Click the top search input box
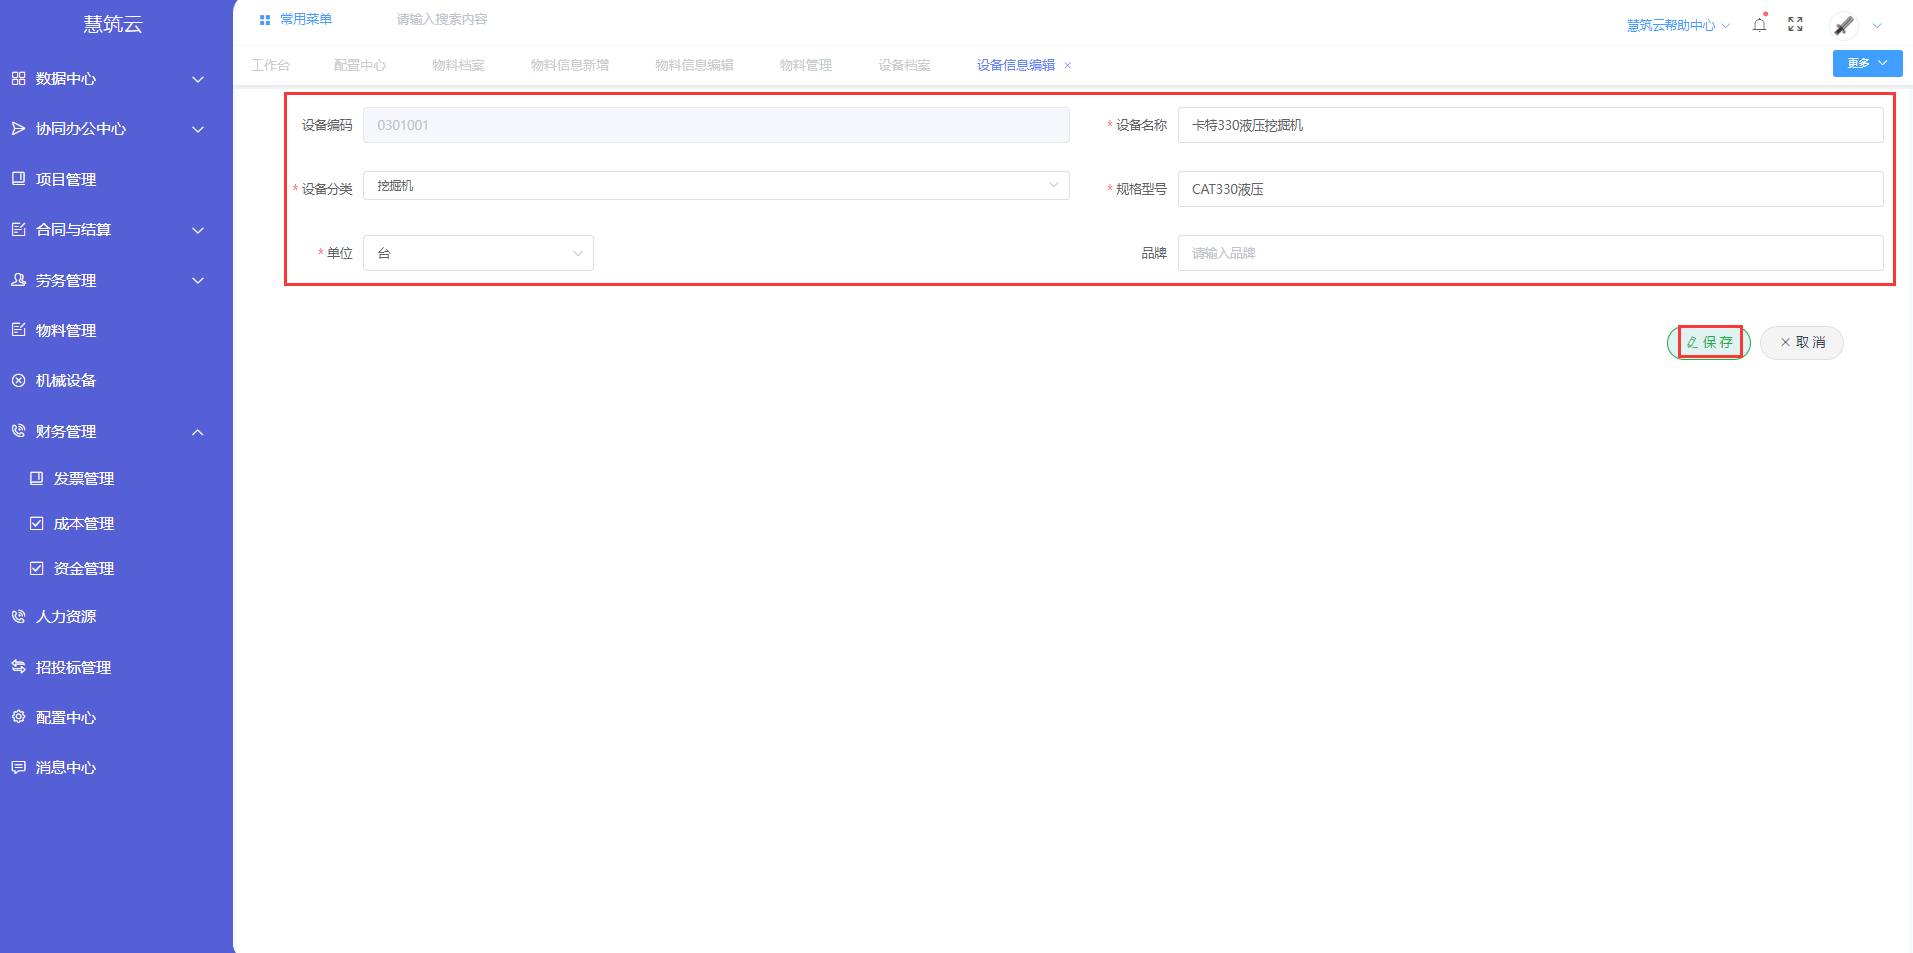Viewport: 1913px width, 953px height. click(x=442, y=20)
